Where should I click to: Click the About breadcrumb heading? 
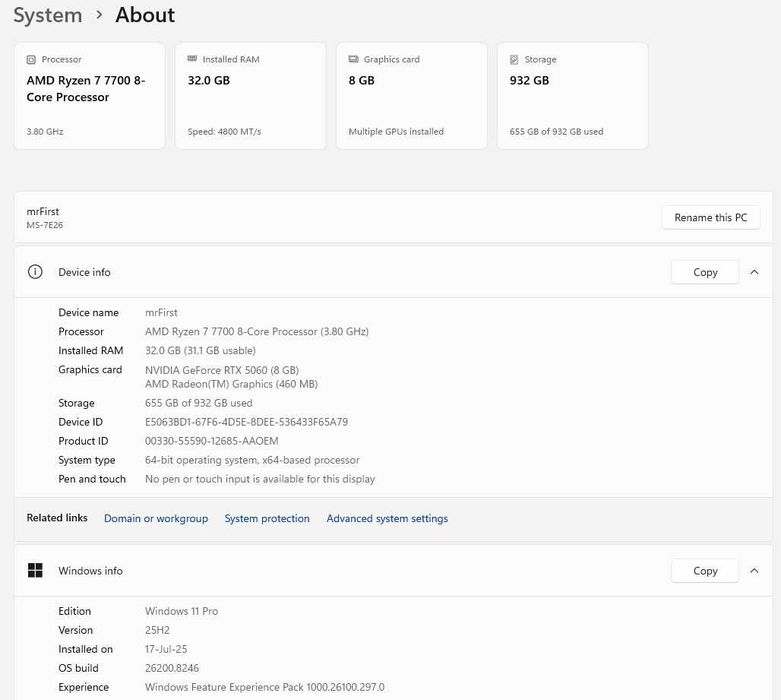[x=145, y=15]
